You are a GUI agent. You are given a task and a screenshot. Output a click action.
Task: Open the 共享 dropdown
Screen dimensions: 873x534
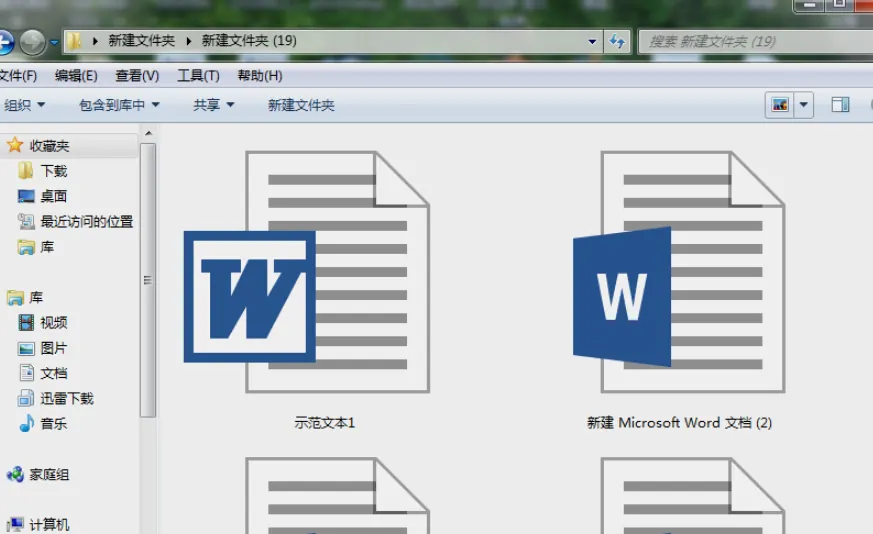pos(213,105)
